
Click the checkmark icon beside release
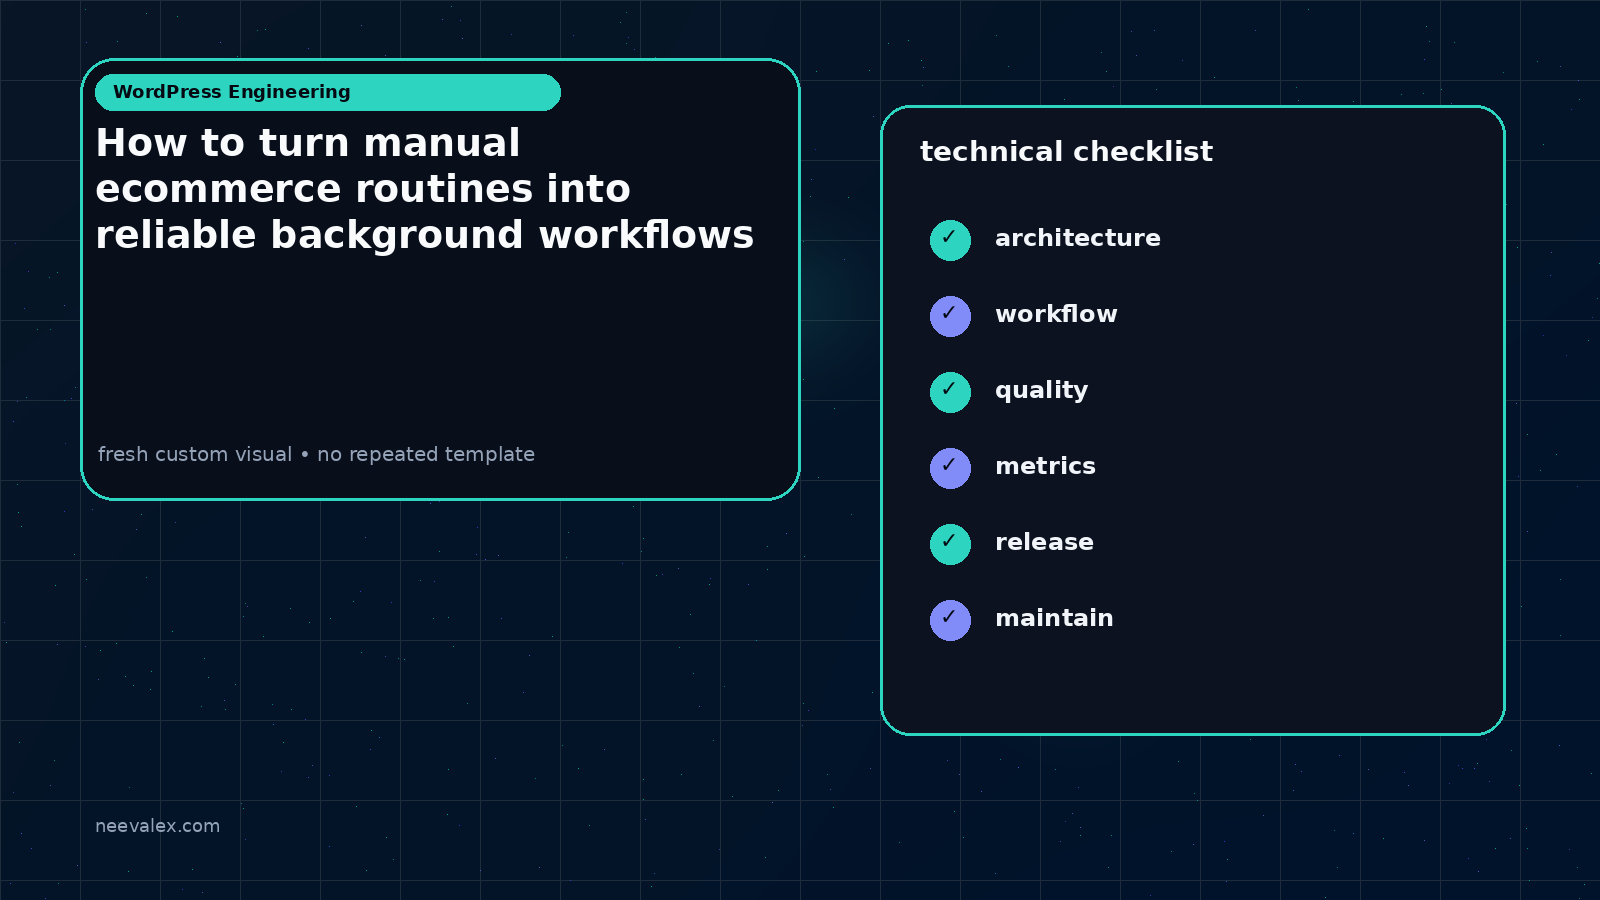pos(950,544)
